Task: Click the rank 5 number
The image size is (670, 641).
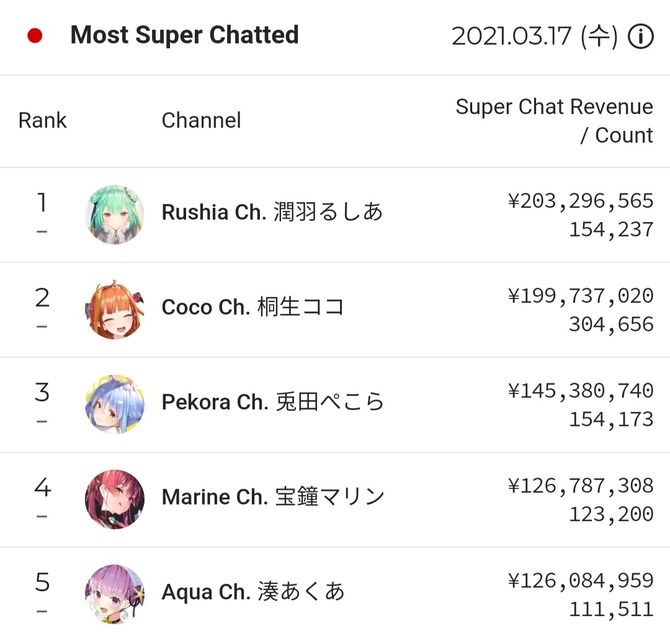Action: [x=42, y=582]
